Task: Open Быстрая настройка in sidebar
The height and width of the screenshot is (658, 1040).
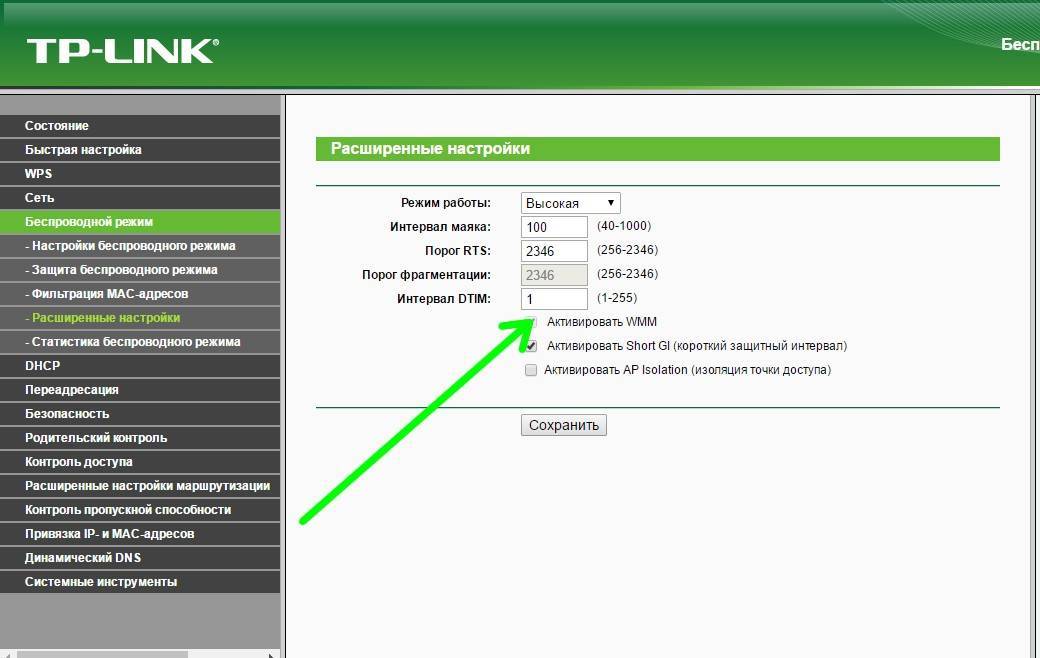Action: point(83,150)
